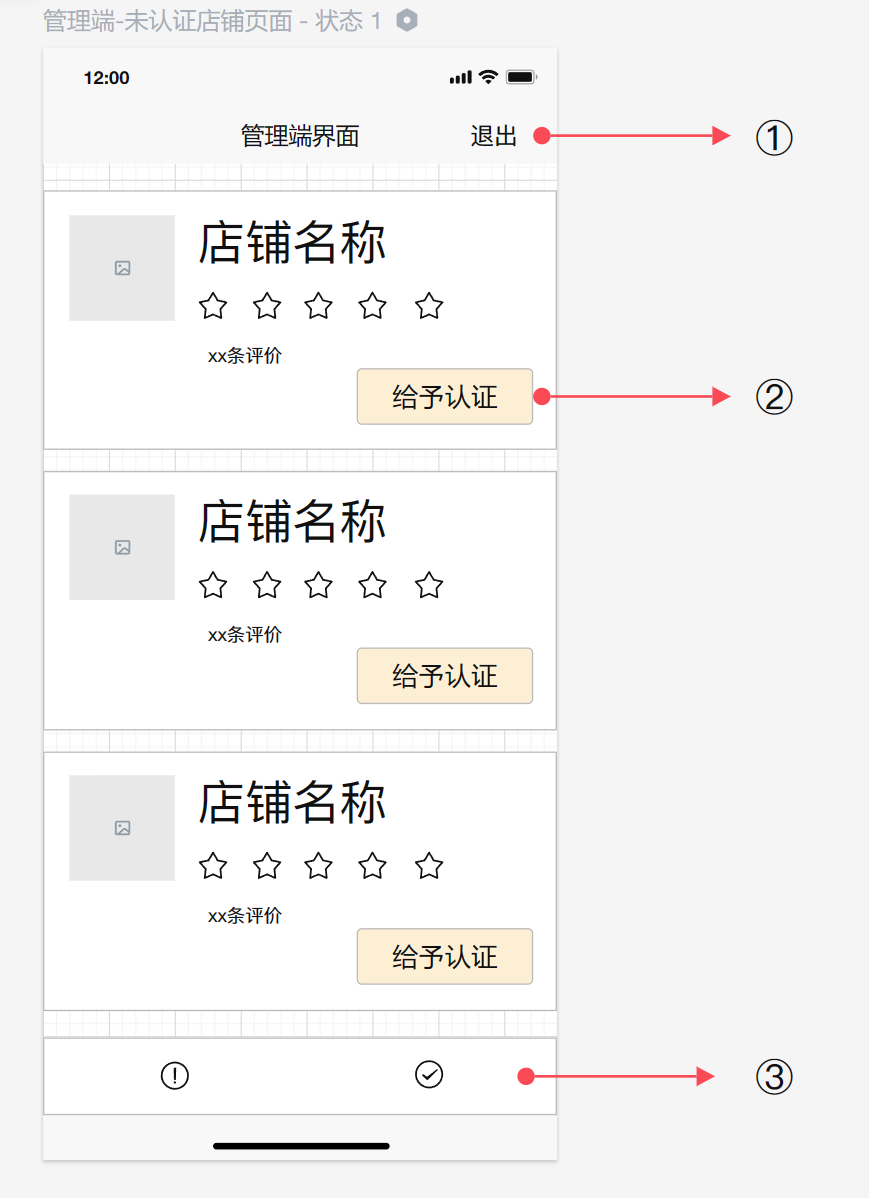Click 退出 to log out
869x1198 pixels.
[x=494, y=136]
